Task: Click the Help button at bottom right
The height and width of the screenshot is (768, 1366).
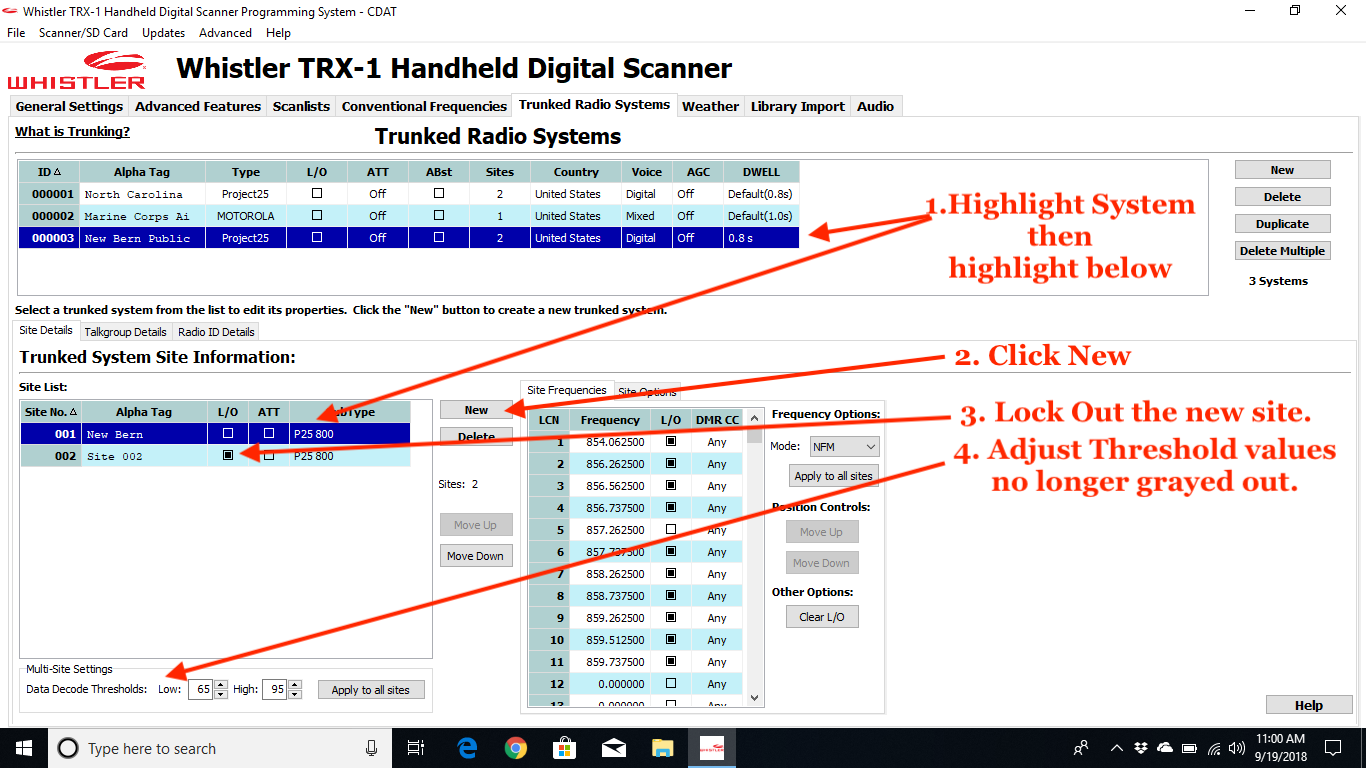Action: [x=1309, y=705]
